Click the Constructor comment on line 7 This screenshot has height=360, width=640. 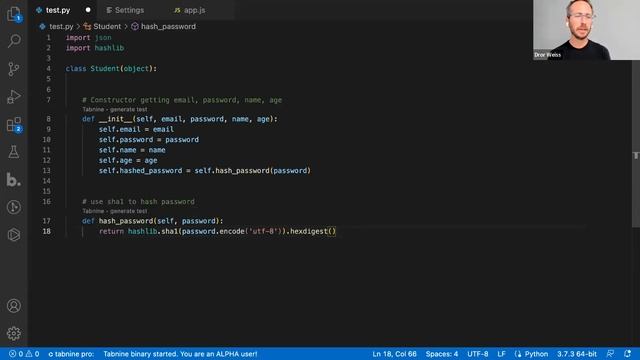(x=182, y=100)
